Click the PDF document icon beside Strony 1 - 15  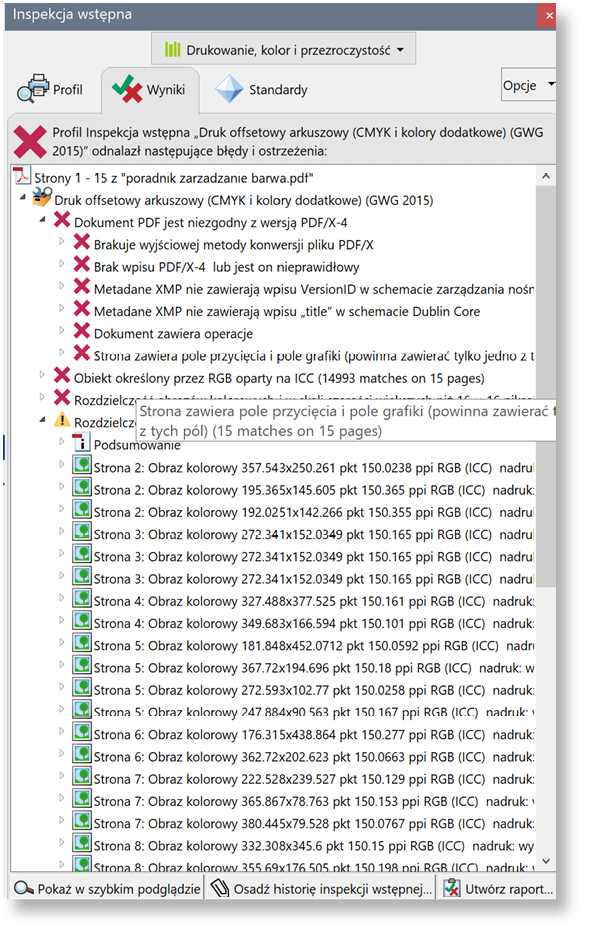[22, 177]
